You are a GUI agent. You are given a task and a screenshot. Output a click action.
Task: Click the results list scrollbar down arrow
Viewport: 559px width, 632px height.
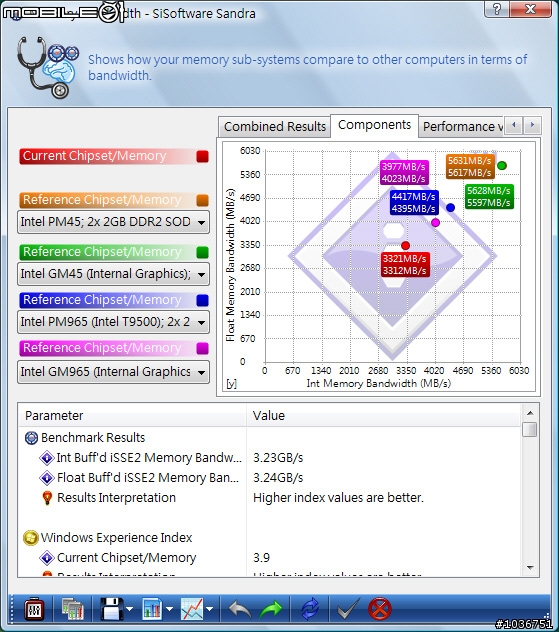click(530, 568)
